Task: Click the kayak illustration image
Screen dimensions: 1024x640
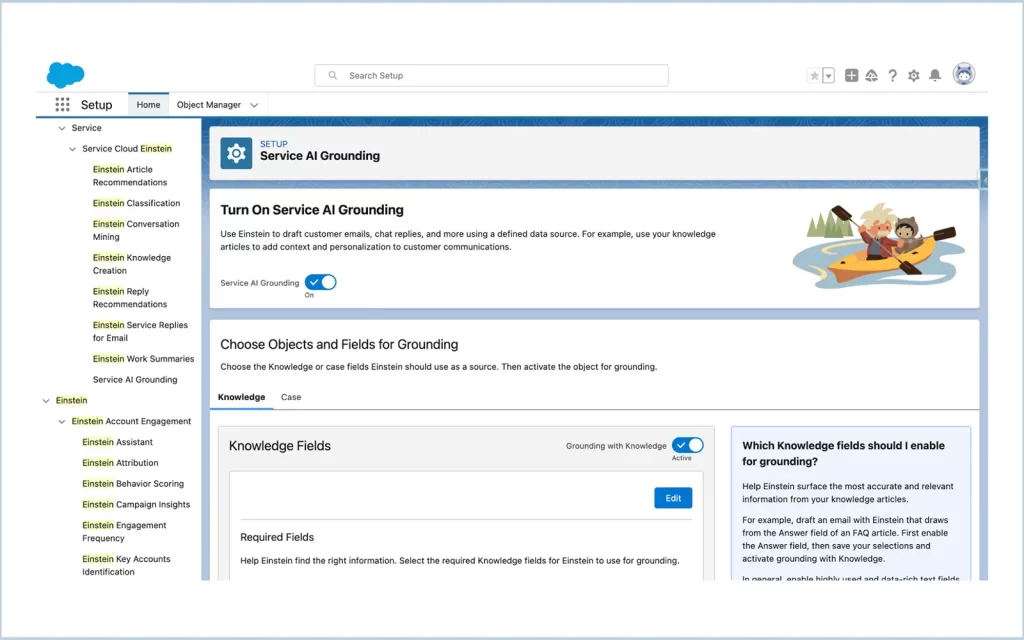Action: (x=878, y=245)
